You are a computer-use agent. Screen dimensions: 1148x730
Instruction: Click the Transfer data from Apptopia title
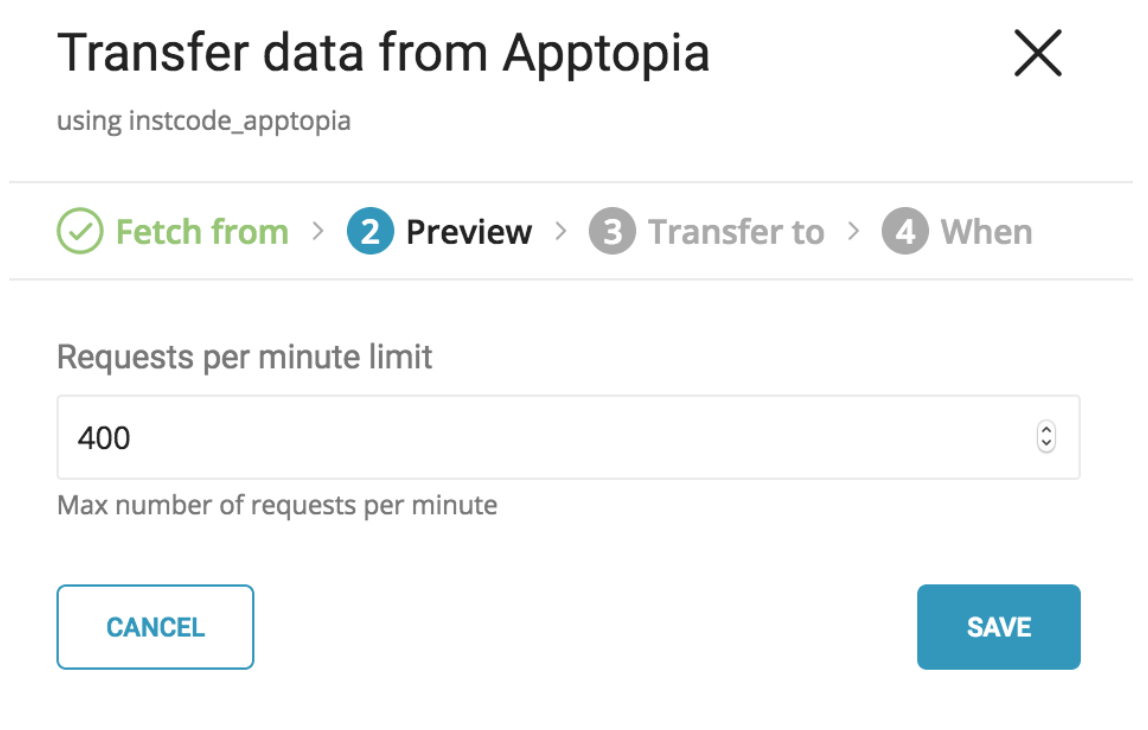click(383, 53)
